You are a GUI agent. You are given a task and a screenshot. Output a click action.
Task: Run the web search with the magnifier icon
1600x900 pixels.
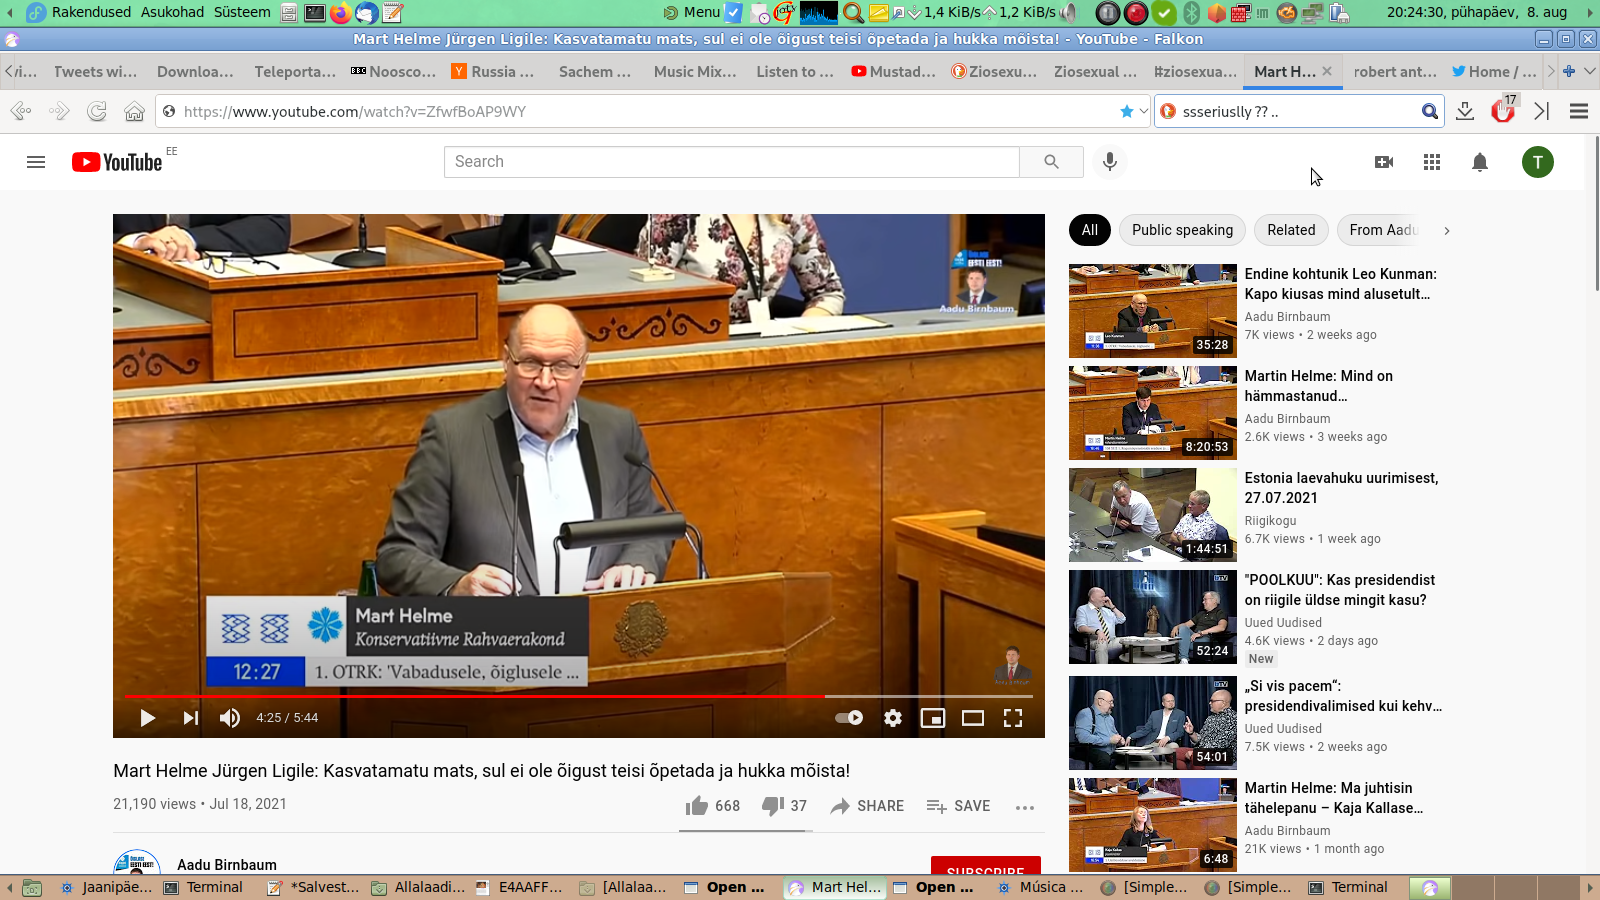[x=1430, y=111]
